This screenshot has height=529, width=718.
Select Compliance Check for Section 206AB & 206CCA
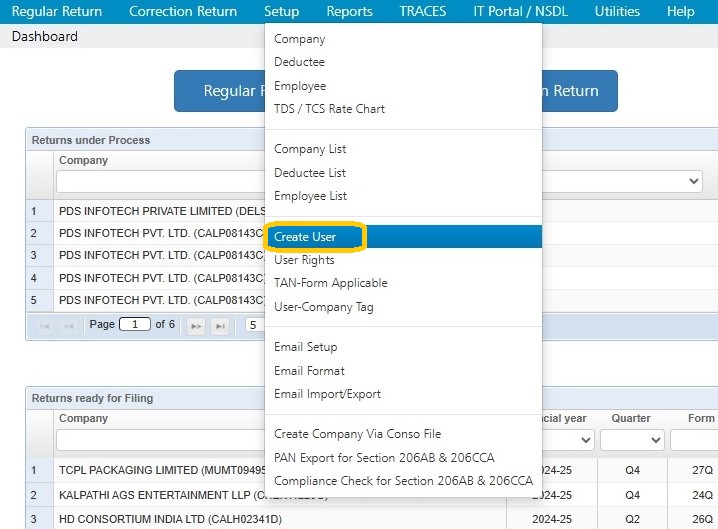coord(403,481)
